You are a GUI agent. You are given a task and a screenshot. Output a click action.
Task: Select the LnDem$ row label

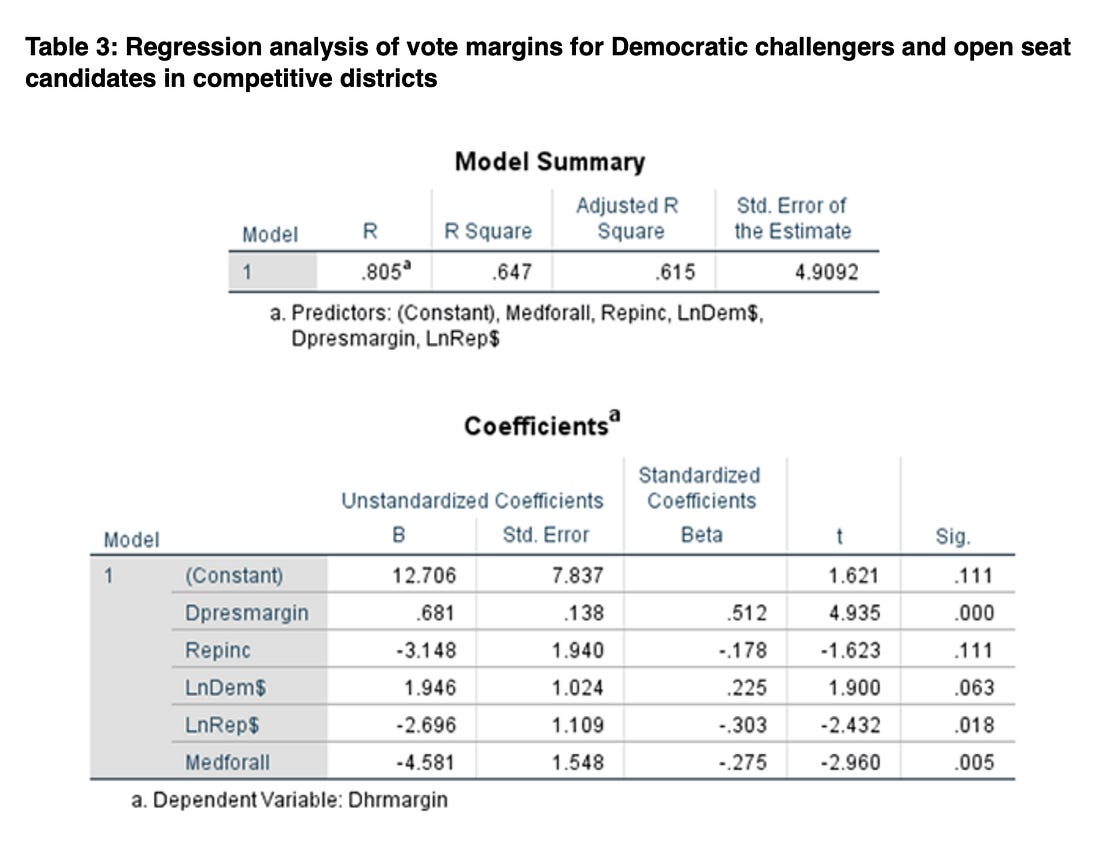pos(225,687)
